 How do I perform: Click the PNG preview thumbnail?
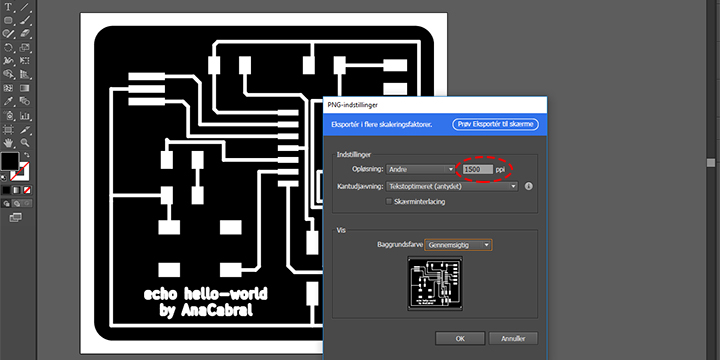[x=435, y=283]
